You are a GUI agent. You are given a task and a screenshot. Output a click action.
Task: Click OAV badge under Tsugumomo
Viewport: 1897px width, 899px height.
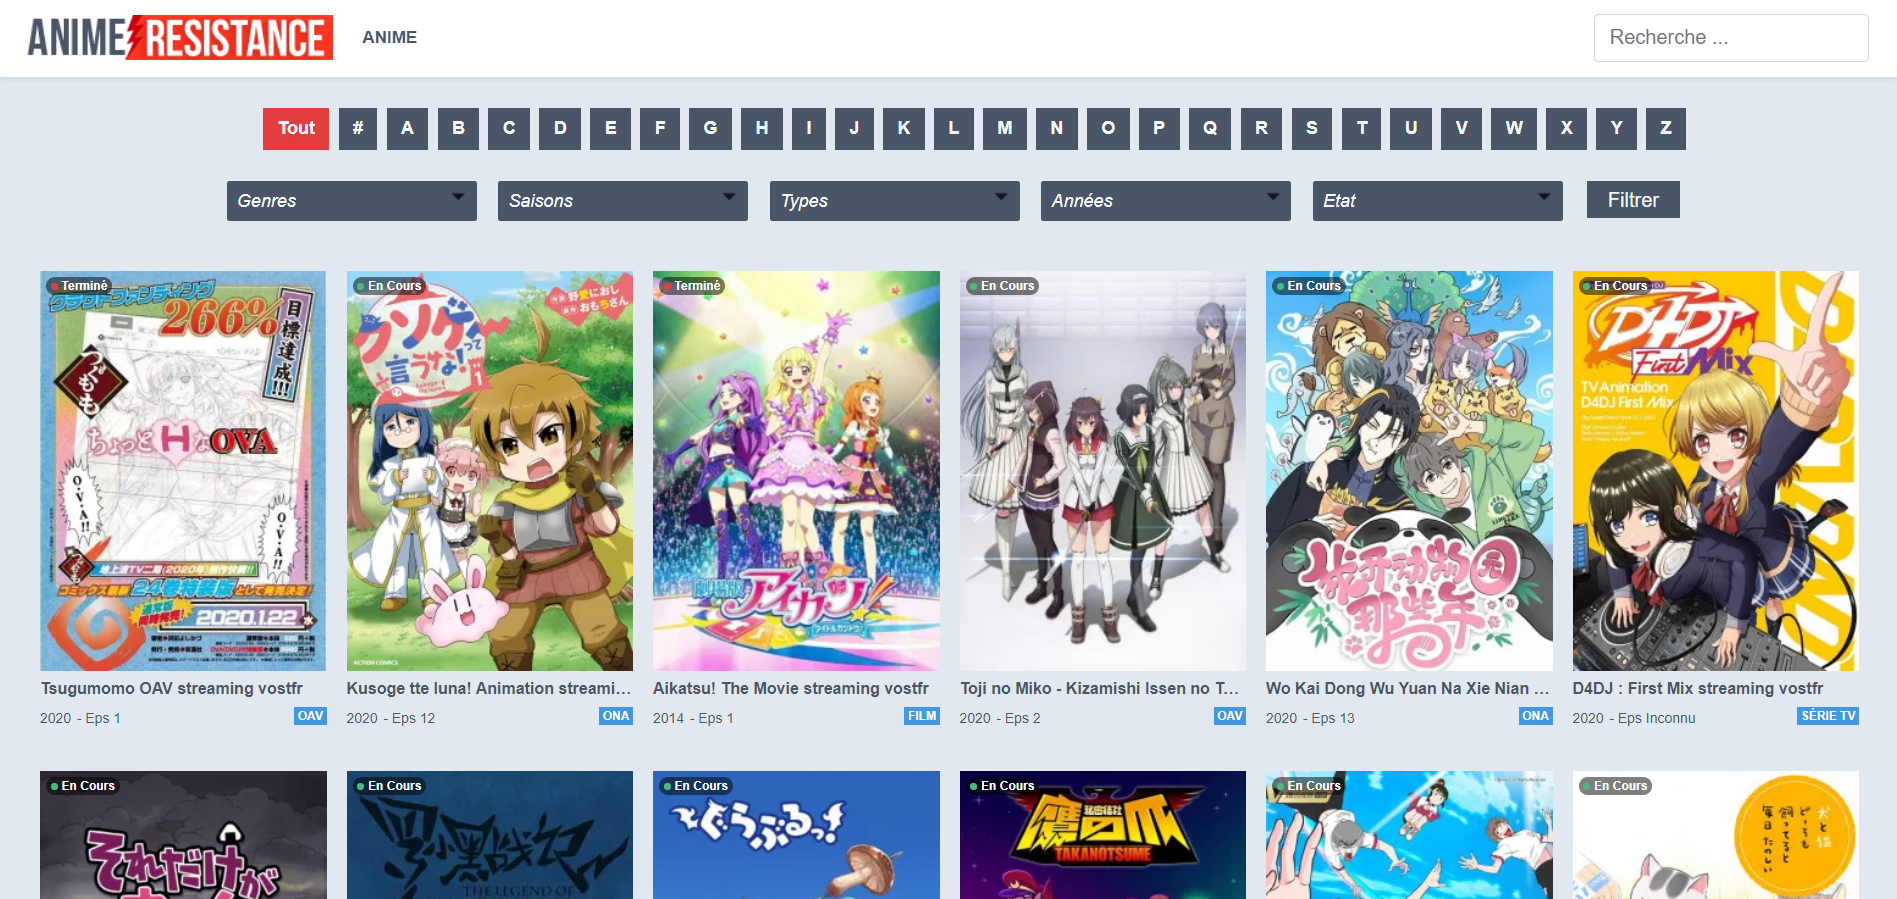pos(311,716)
